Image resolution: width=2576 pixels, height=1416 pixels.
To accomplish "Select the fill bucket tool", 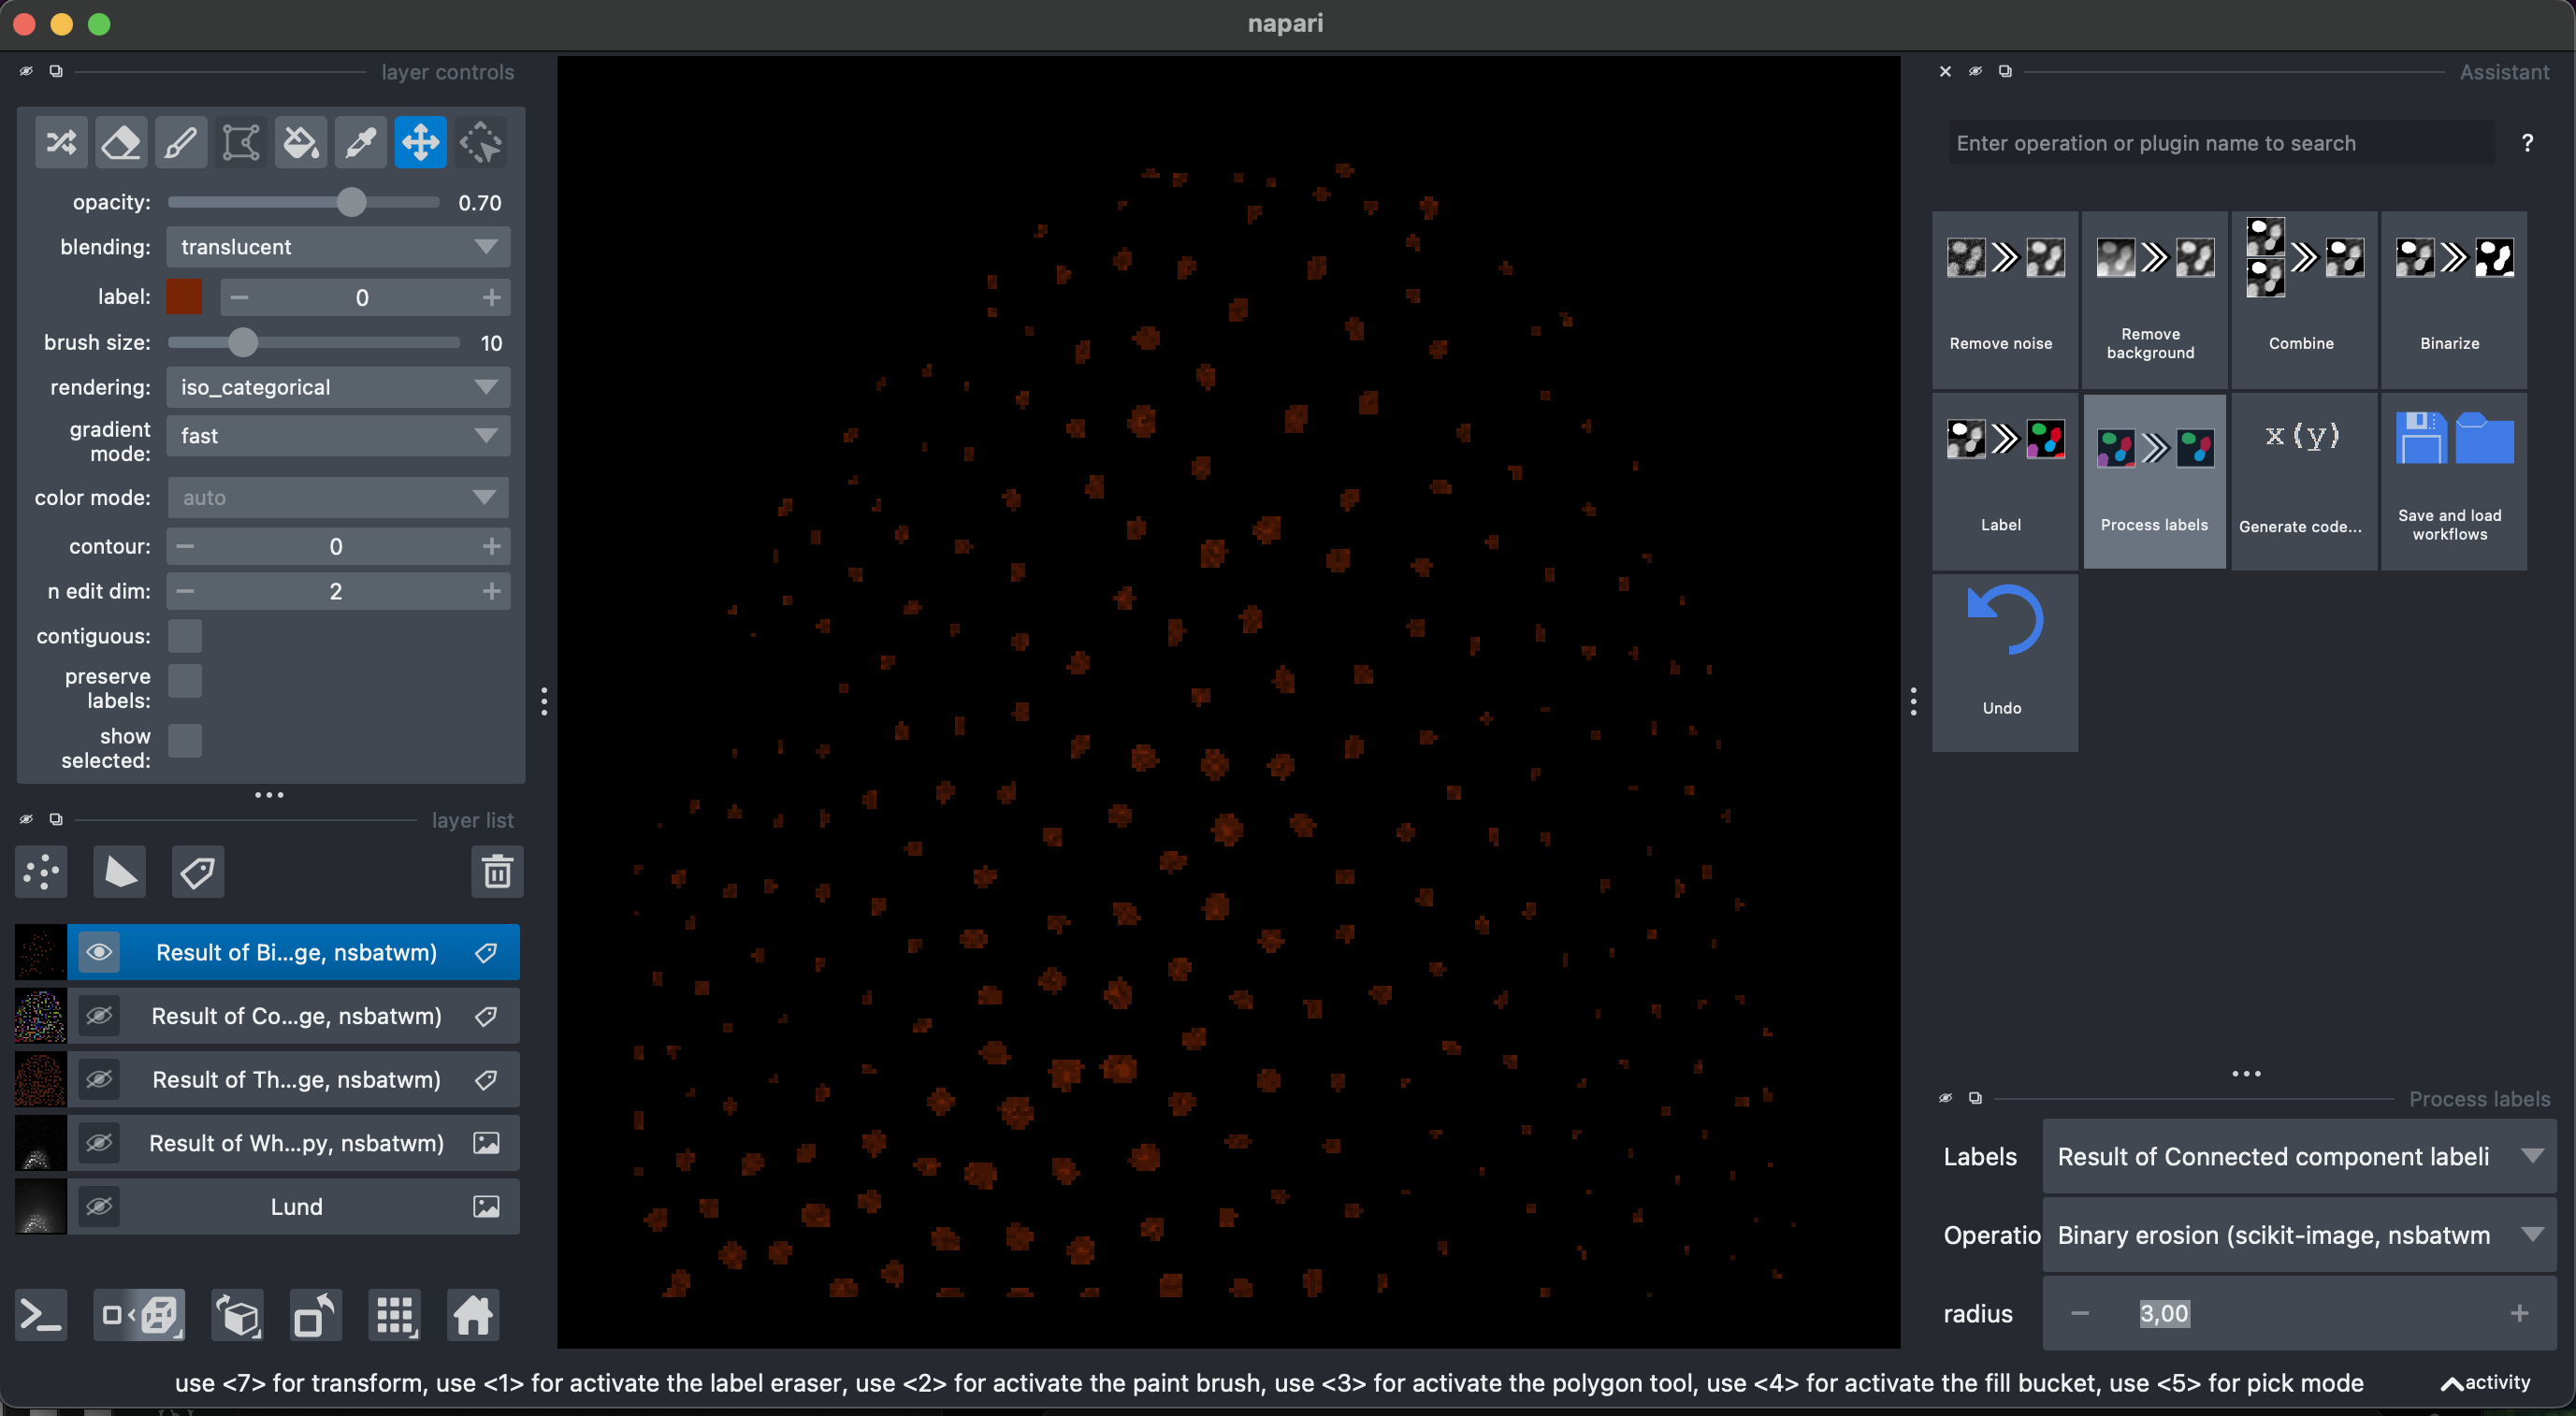I will [301, 143].
